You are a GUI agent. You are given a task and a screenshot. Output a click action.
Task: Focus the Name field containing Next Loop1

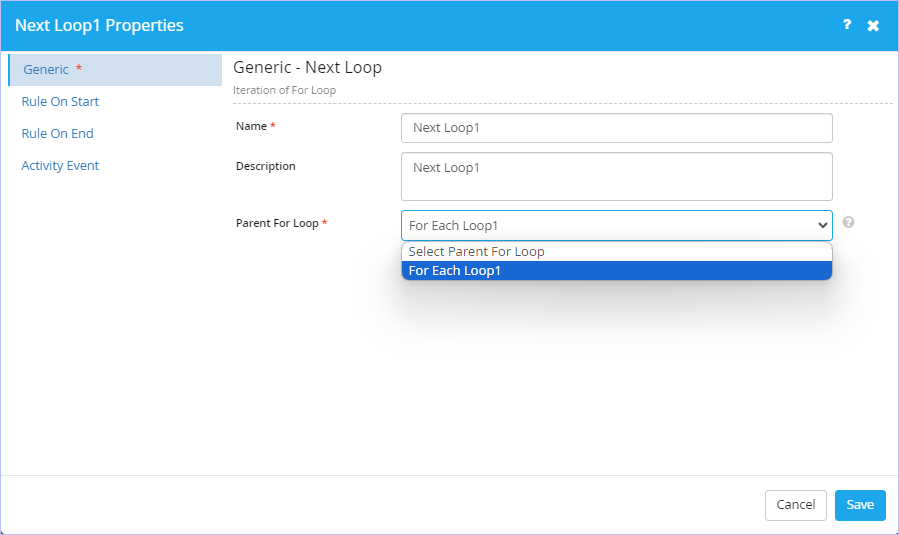[x=617, y=128]
